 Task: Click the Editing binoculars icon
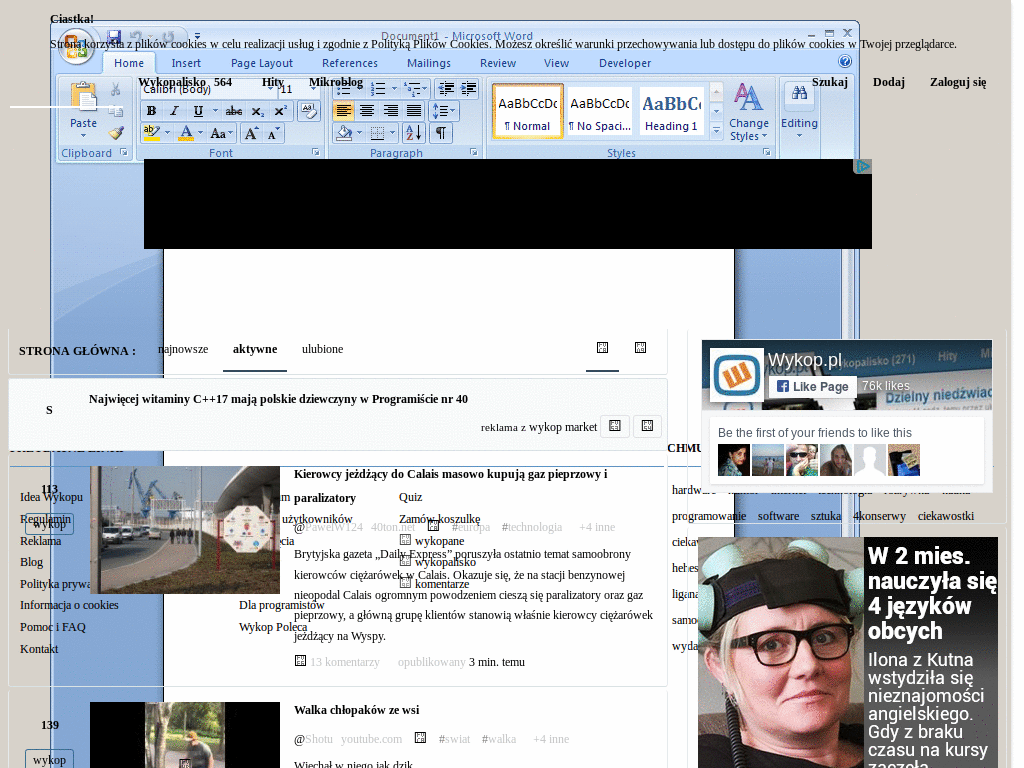[799, 93]
